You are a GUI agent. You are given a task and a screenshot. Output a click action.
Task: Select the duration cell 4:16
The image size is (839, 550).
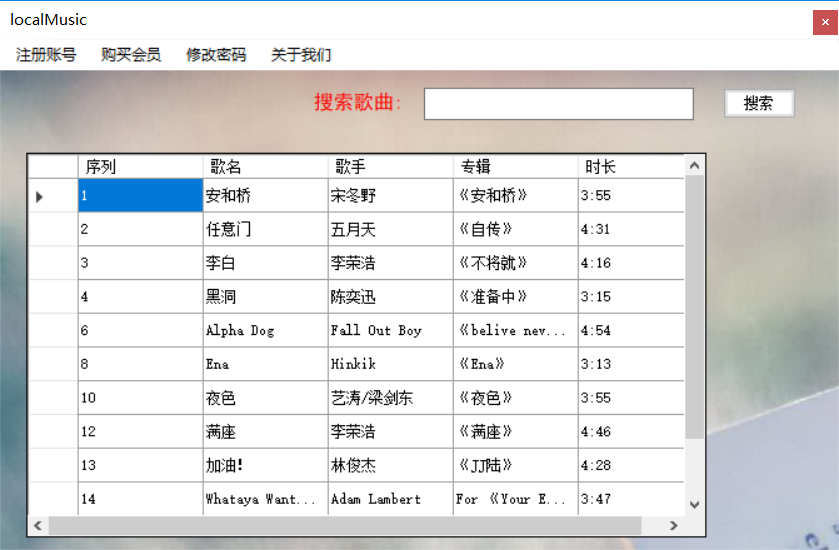tap(631, 263)
